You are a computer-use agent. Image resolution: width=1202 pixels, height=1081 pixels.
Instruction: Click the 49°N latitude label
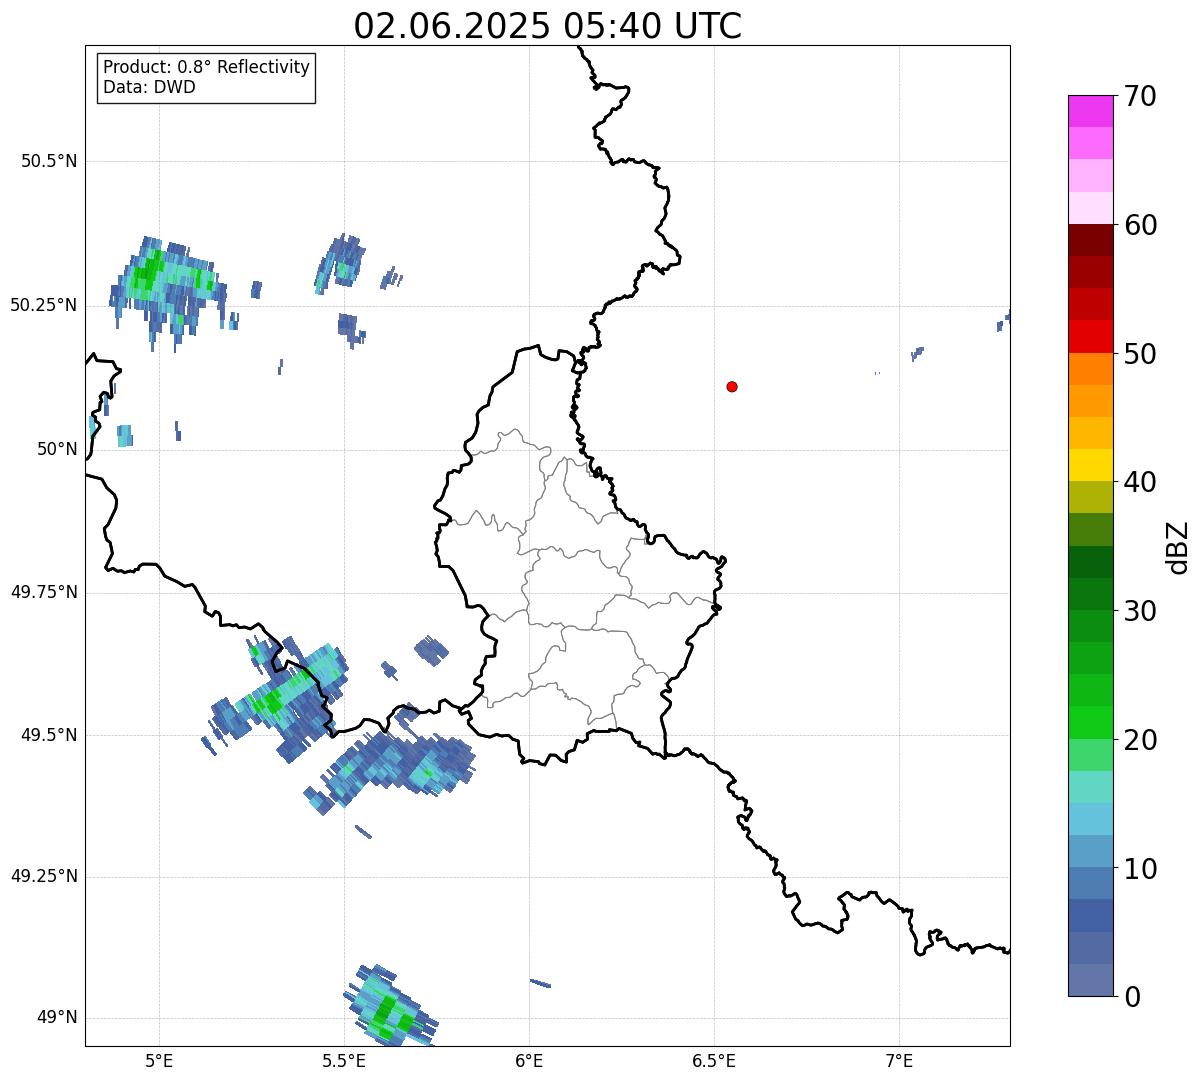tap(57, 1017)
